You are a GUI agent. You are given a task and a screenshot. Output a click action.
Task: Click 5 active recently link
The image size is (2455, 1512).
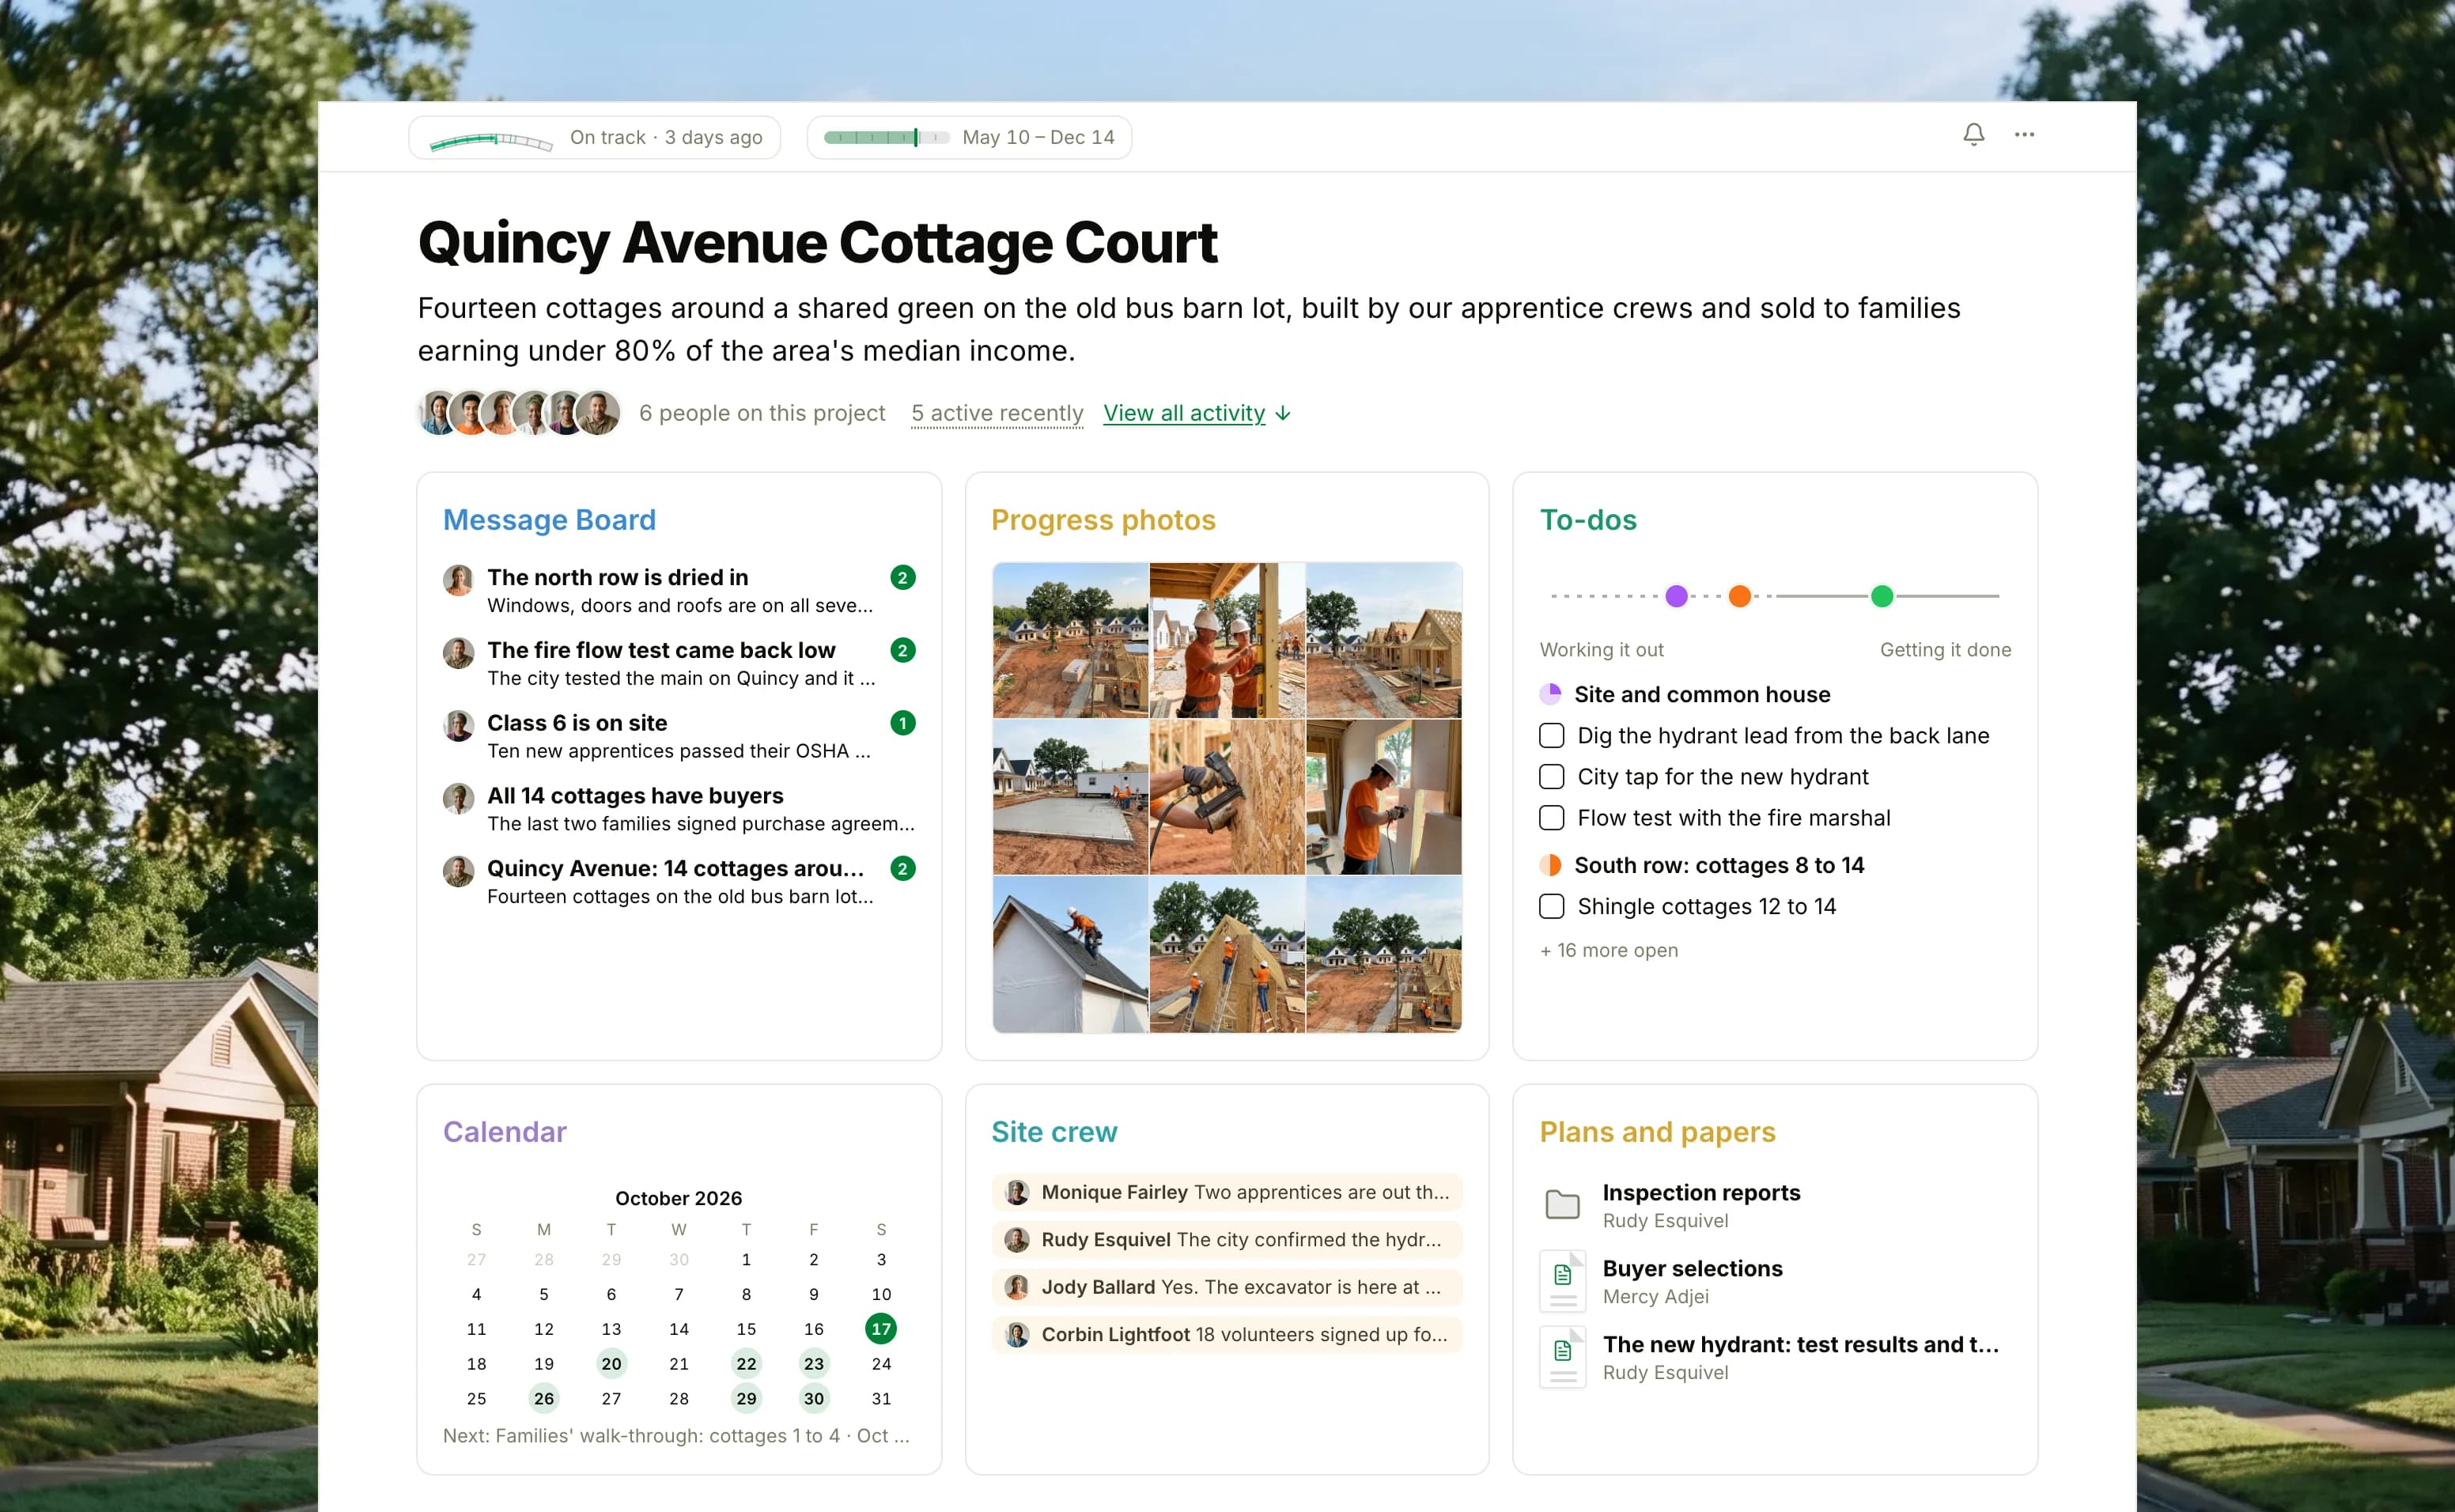[x=997, y=413]
